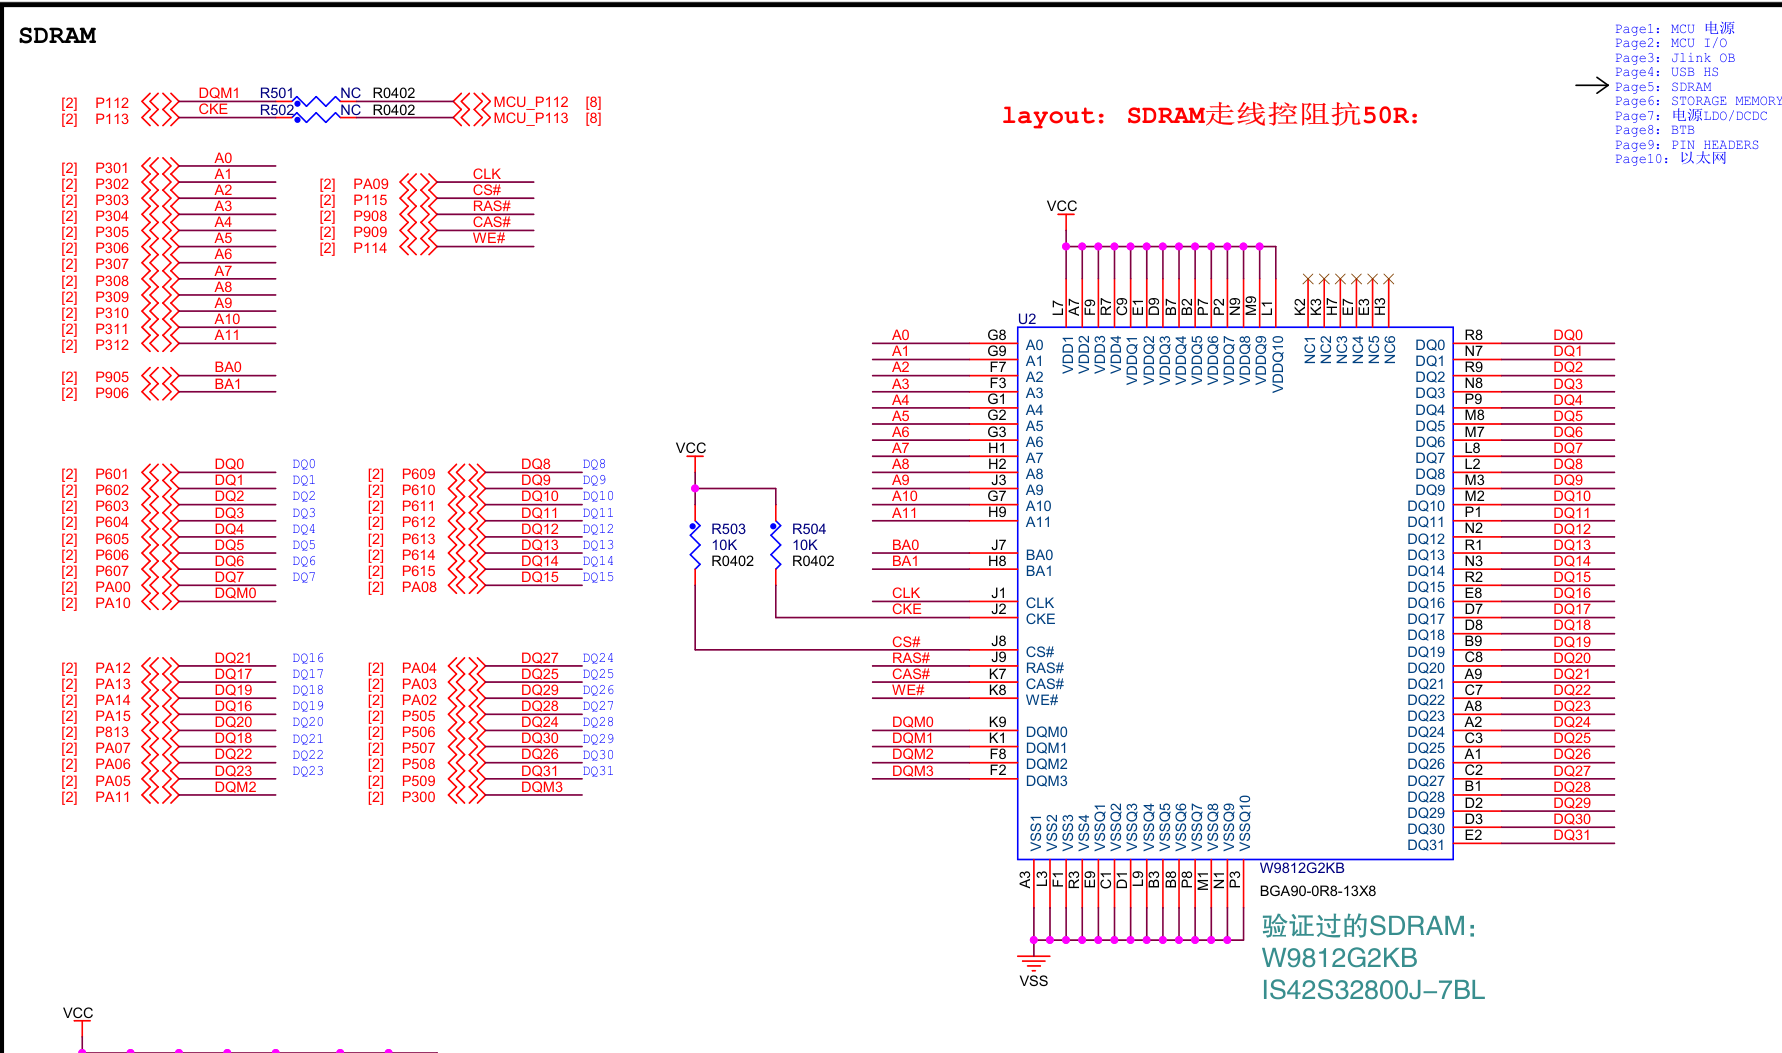
Task: Click the no-connect X on pin K2
Action: [x=1307, y=279]
